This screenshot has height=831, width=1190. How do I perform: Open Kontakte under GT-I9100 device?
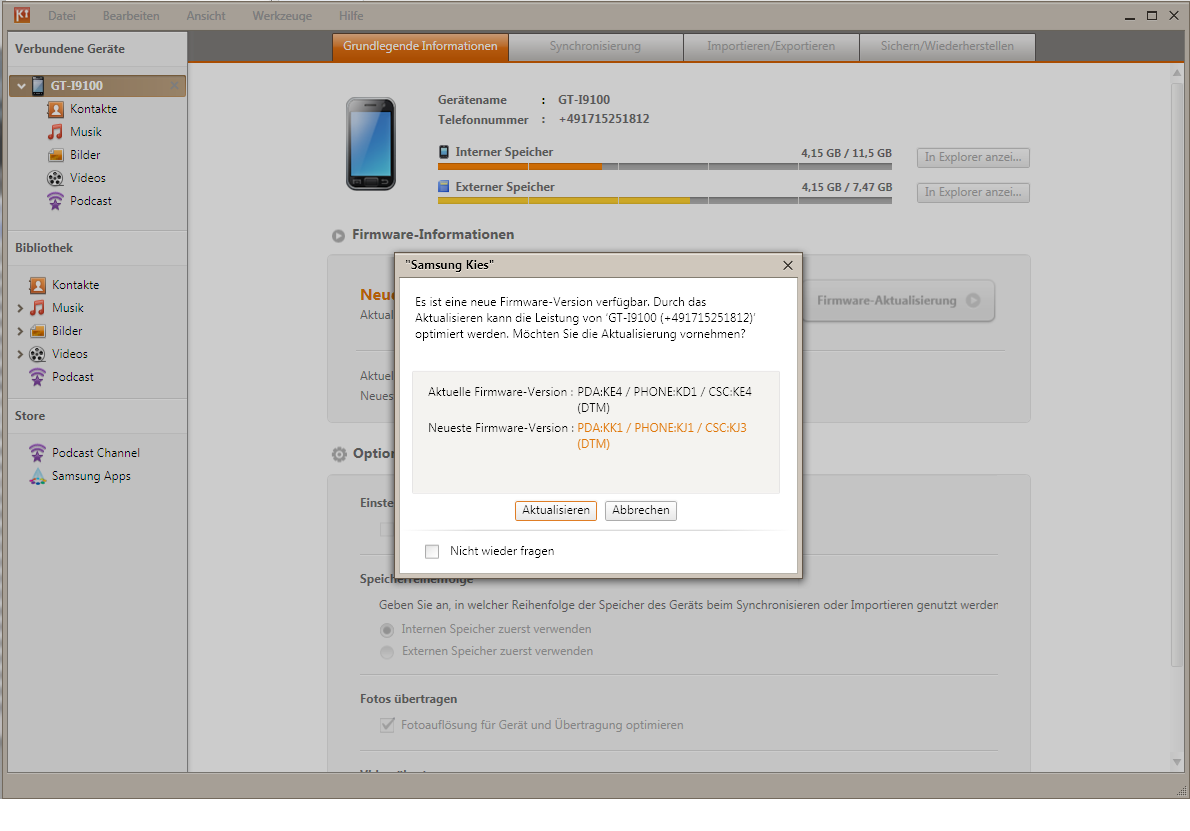click(93, 109)
